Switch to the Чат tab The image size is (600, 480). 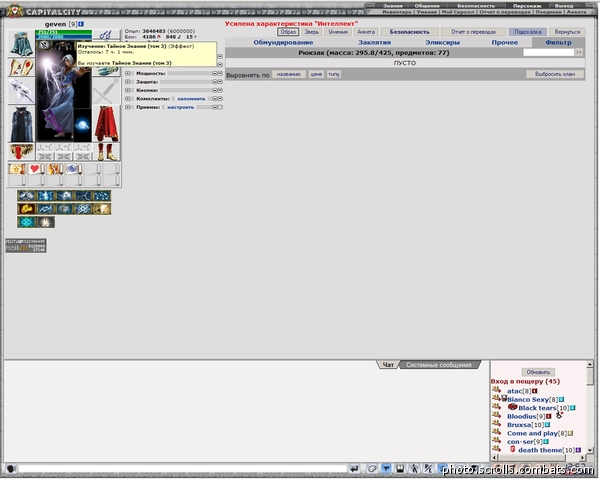[388, 365]
